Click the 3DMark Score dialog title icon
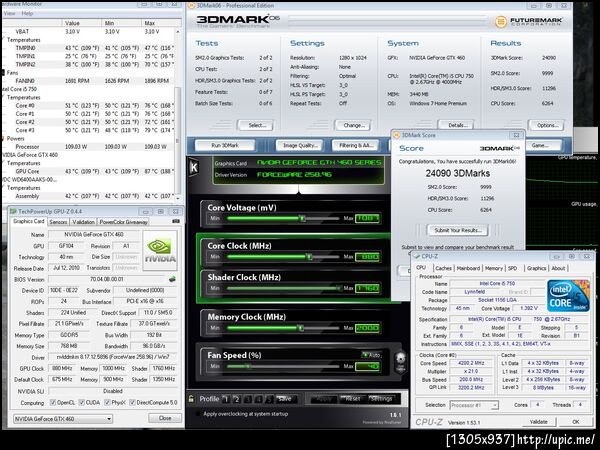Image resolution: width=600 pixels, height=450 pixels. [x=396, y=135]
